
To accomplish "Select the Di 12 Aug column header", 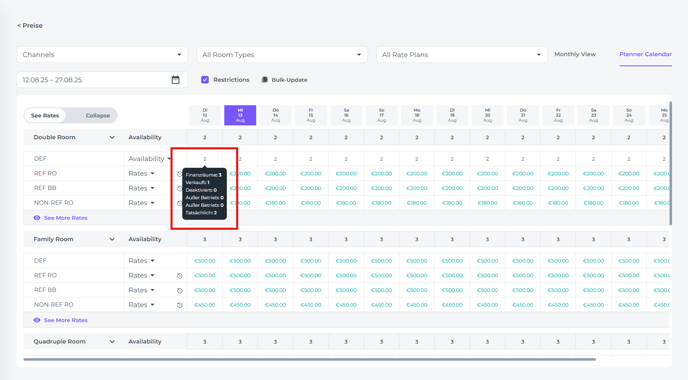I will click(x=205, y=115).
